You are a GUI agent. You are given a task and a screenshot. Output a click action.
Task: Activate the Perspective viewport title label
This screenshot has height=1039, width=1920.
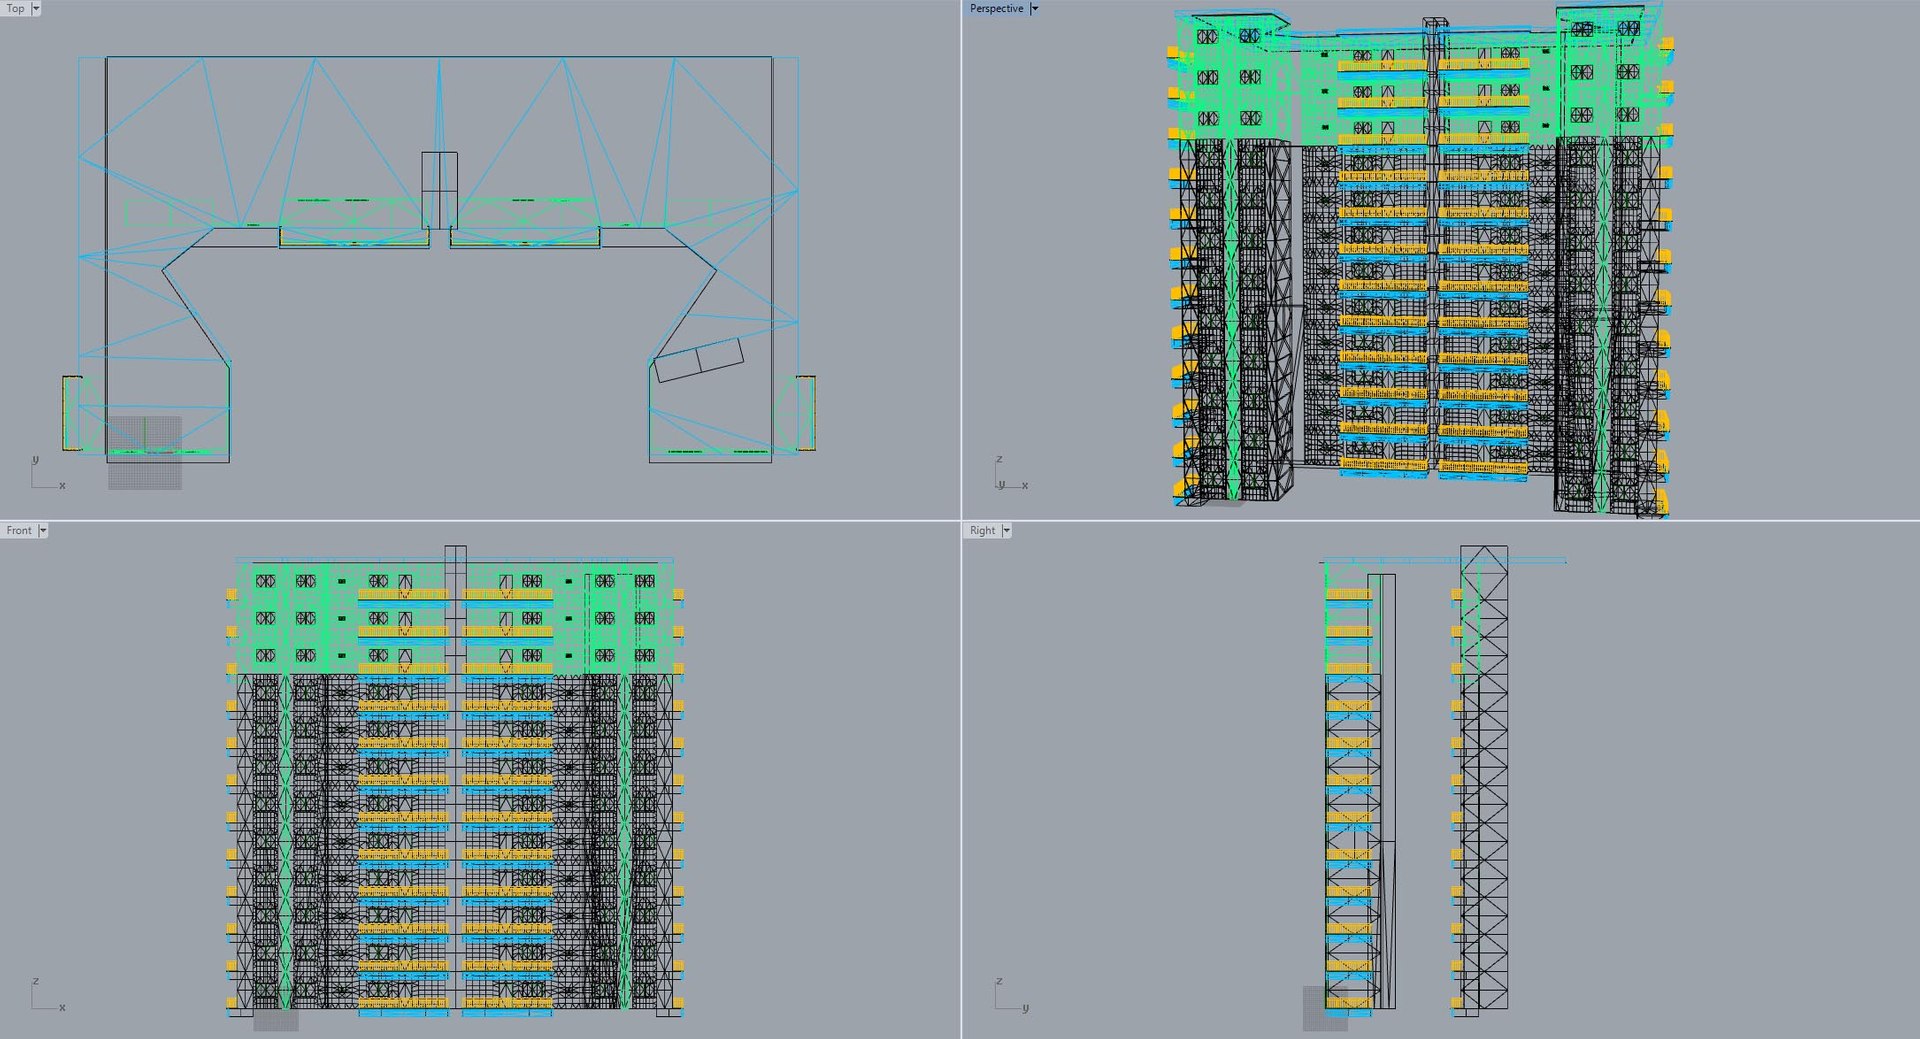[996, 8]
